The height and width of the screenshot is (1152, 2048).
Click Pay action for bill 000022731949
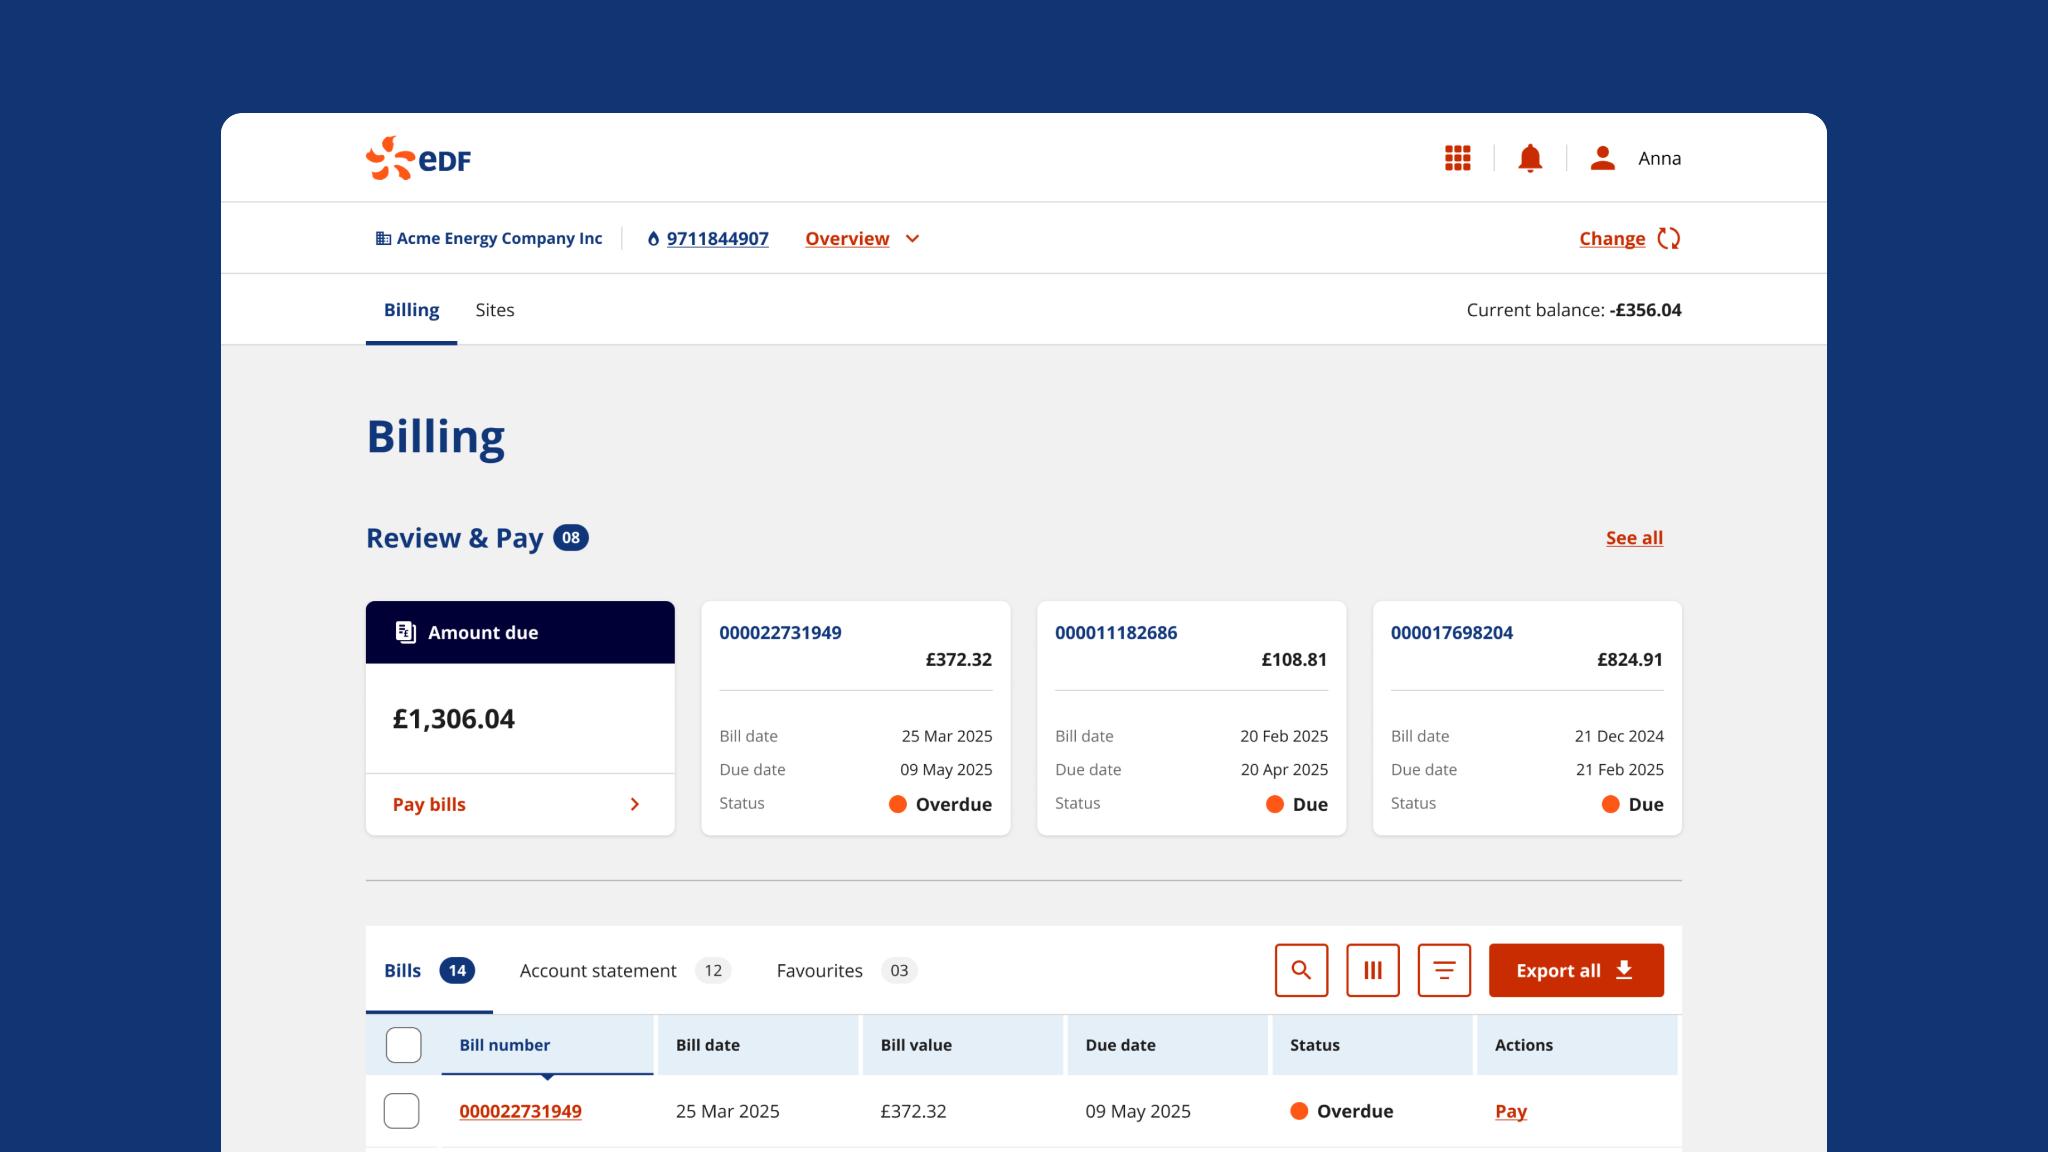[x=1510, y=1111]
